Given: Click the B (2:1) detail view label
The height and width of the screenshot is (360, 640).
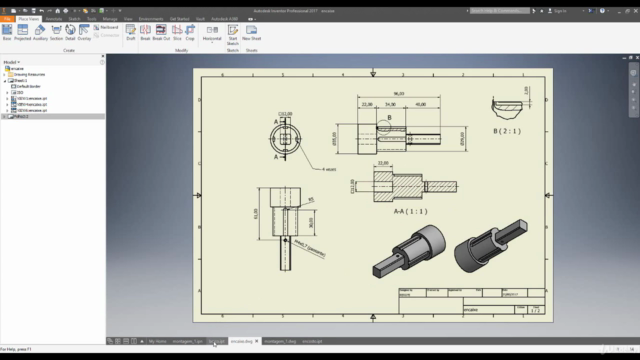Looking at the screenshot, I should coord(507,131).
